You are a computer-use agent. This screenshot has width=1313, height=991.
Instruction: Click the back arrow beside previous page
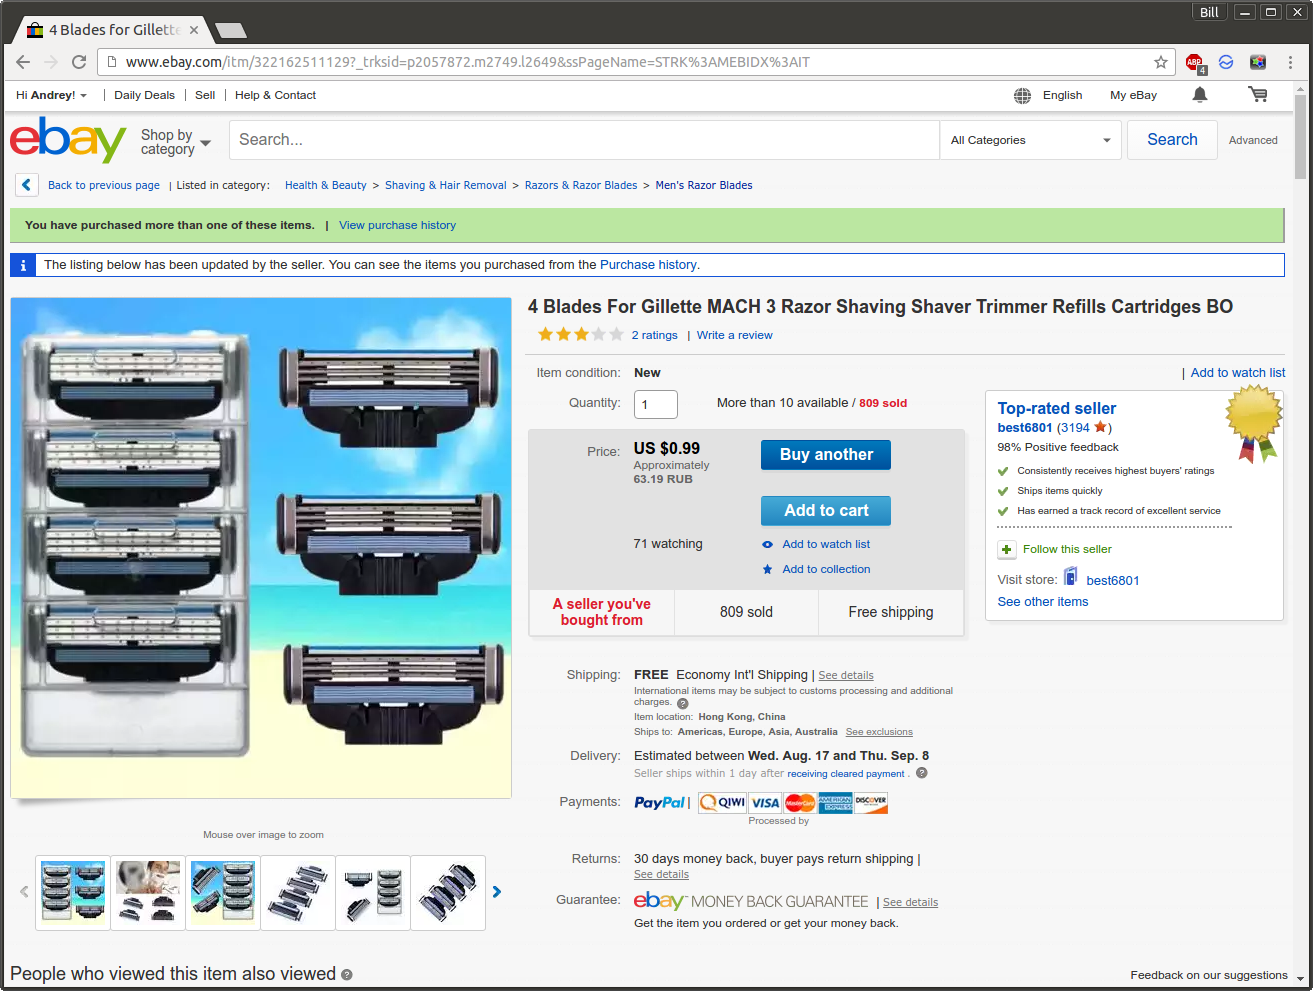pyautogui.click(x=27, y=185)
